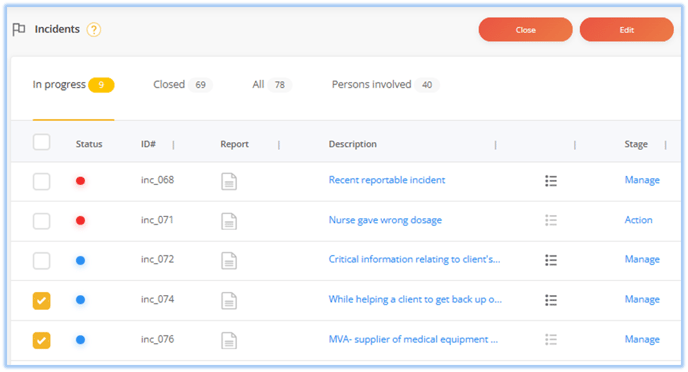The width and height of the screenshot is (688, 372).
Task: Click Manage stage link for inc_076
Action: click(642, 339)
